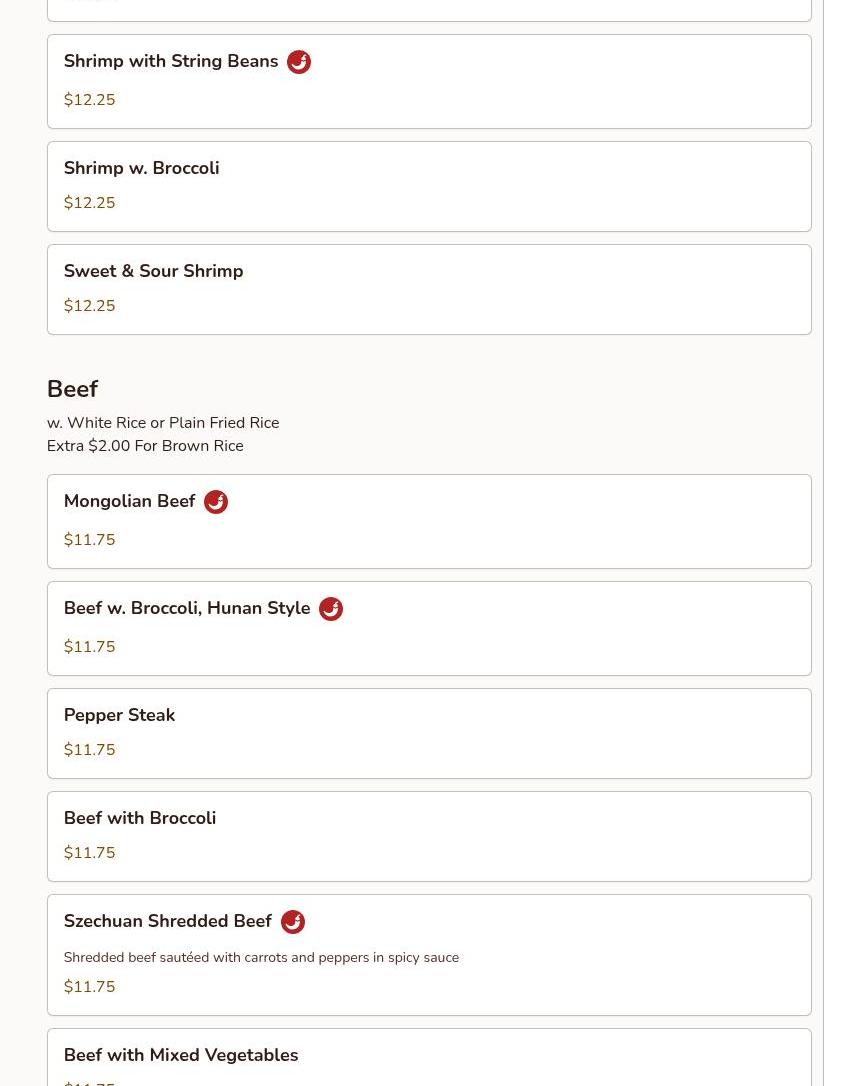
Task: Click Szechuan Shredded Beef description text
Action: point(261,957)
